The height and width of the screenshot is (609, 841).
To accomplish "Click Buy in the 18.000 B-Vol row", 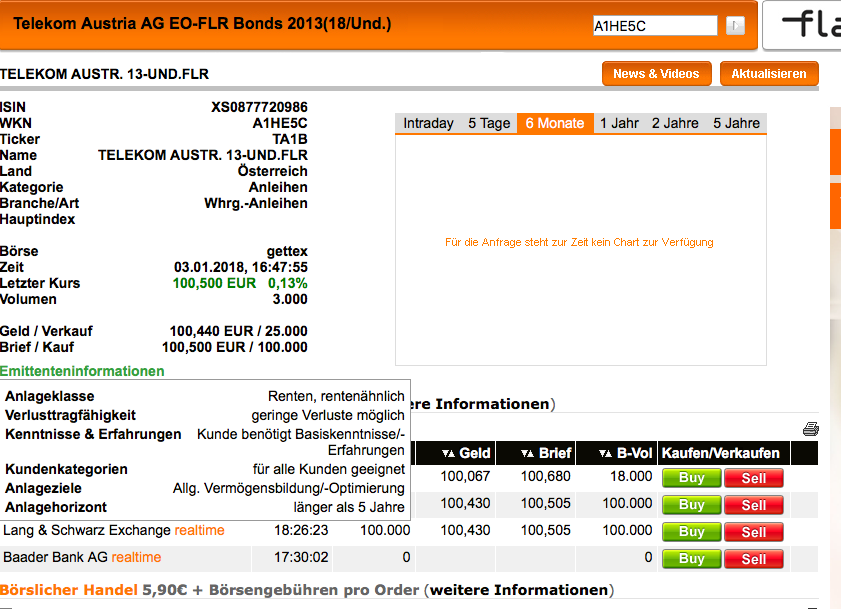I will coord(691,478).
